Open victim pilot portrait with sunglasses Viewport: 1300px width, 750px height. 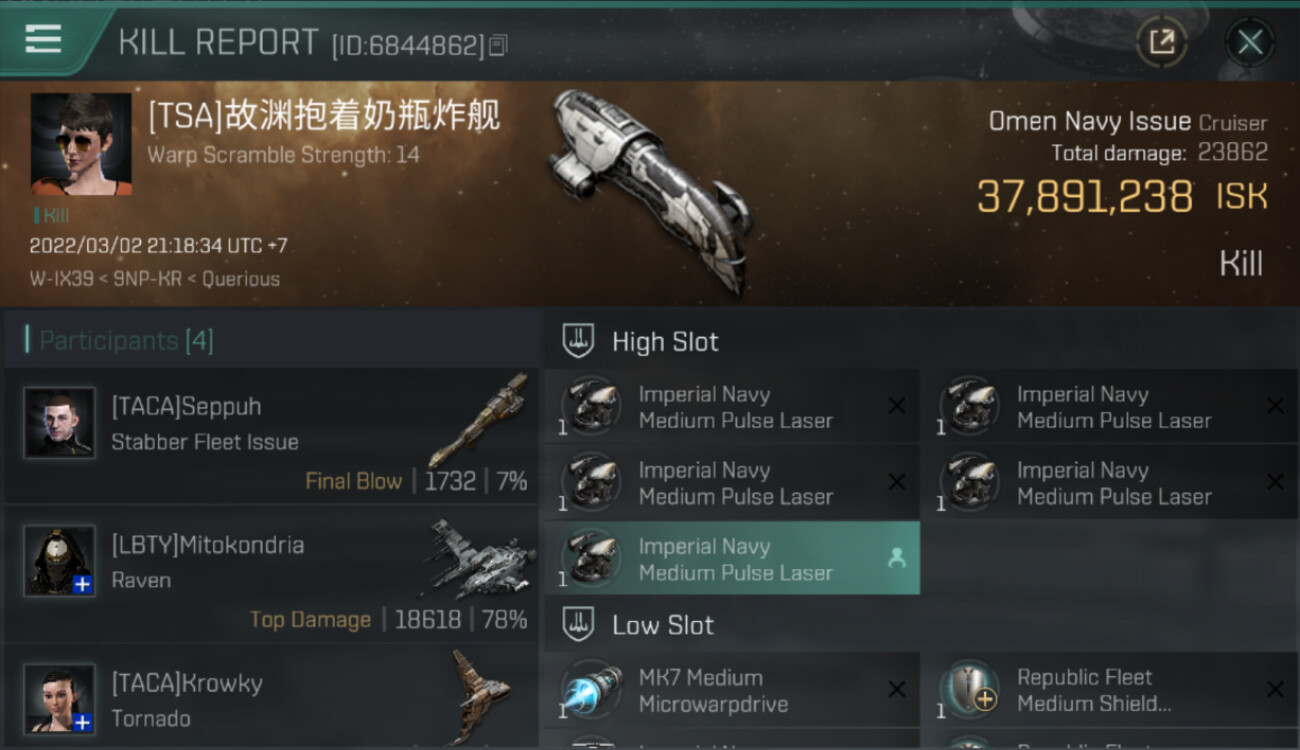coord(81,144)
